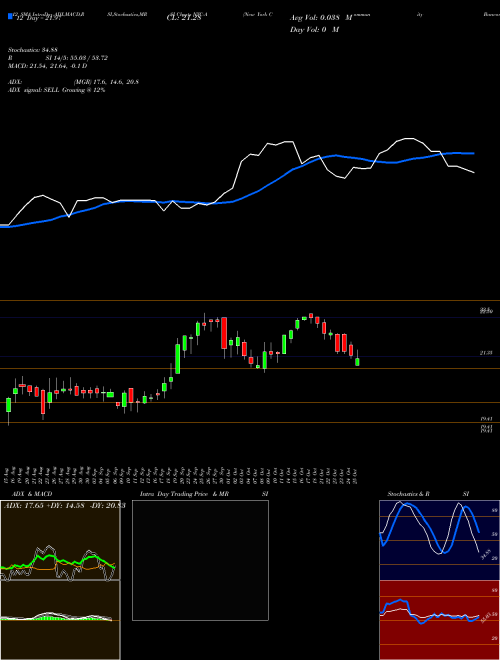Click the "ADX signal: SELL" text
Screen dimensions: 500x660
[x=34, y=90]
